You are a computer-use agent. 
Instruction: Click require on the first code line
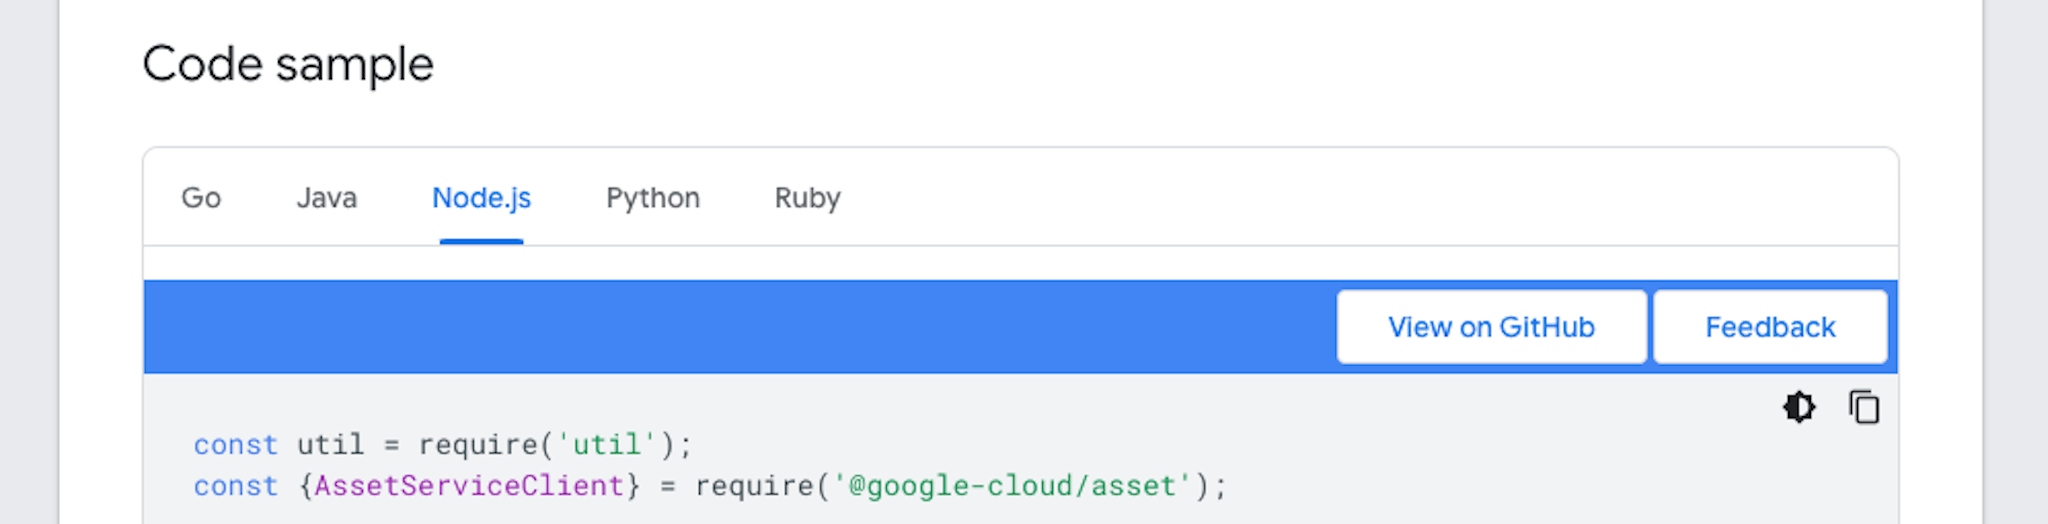478,444
